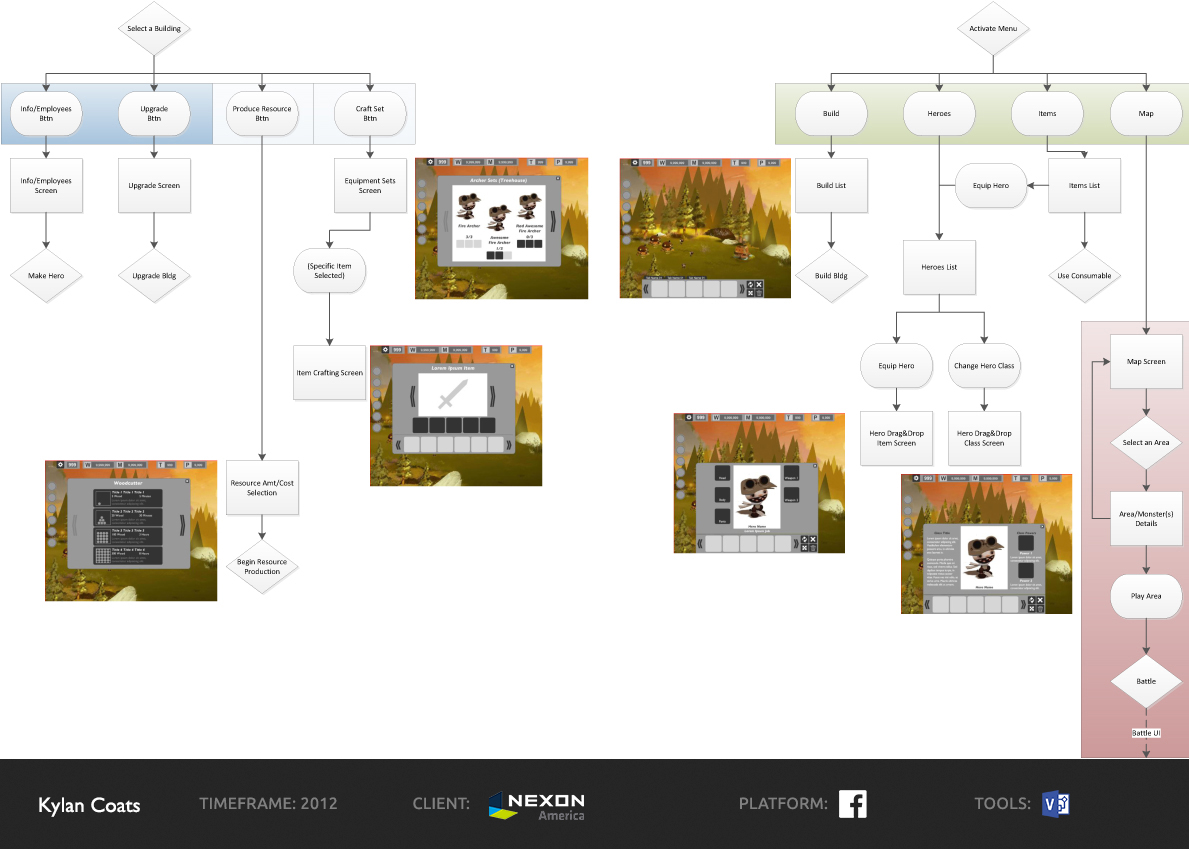Click the Upgrade Bttn node
The height and width of the screenshot is (849, 1189).
tap(154, 114)
